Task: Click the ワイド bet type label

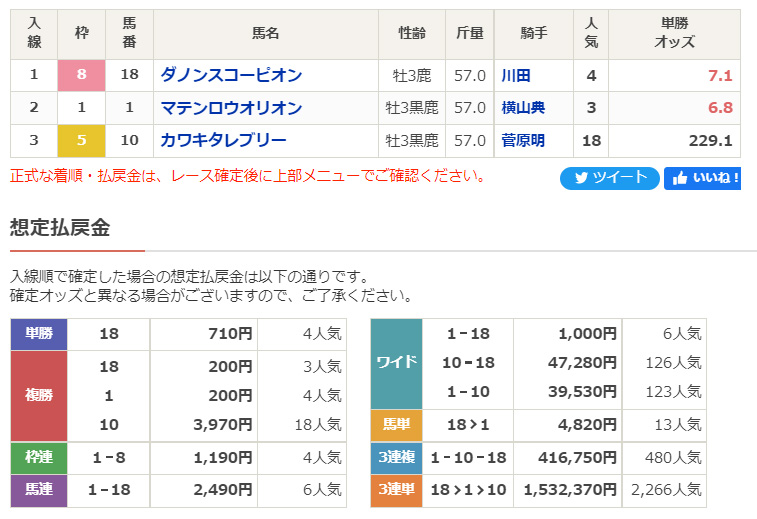Action: (396, 363)
